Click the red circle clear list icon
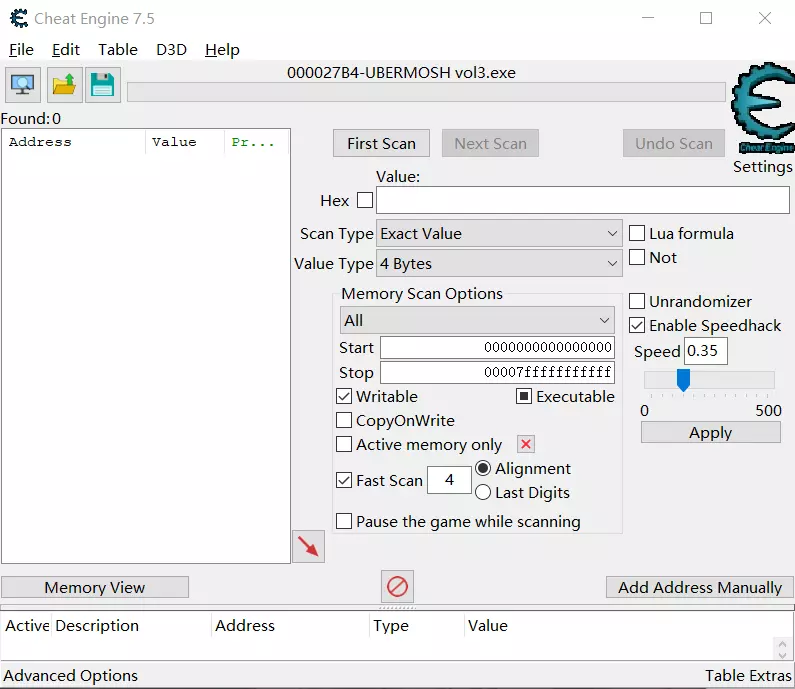 397,587
